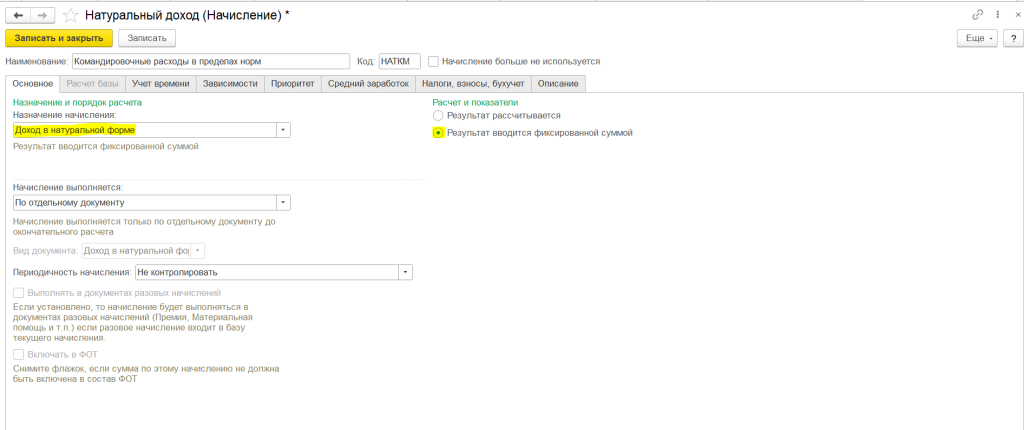Select 'Результат рассчитывается' radio option

[438, 116]
